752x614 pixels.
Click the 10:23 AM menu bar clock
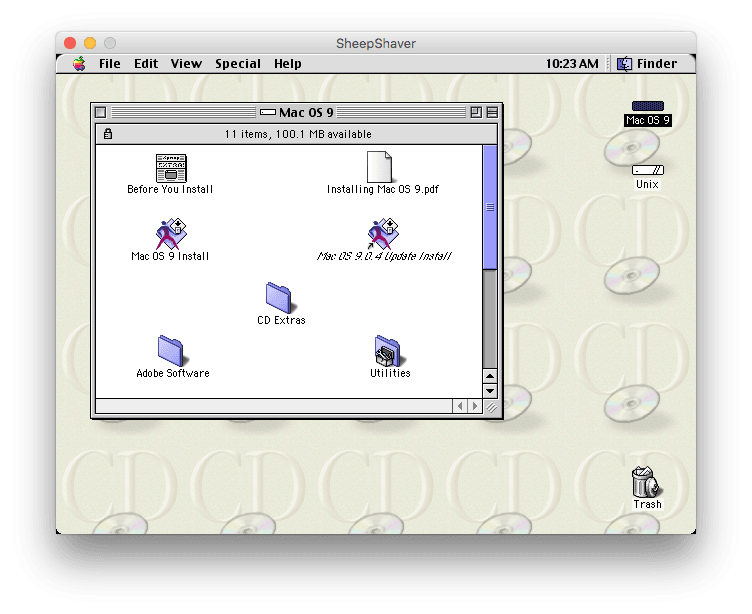[x=572, y=63]
